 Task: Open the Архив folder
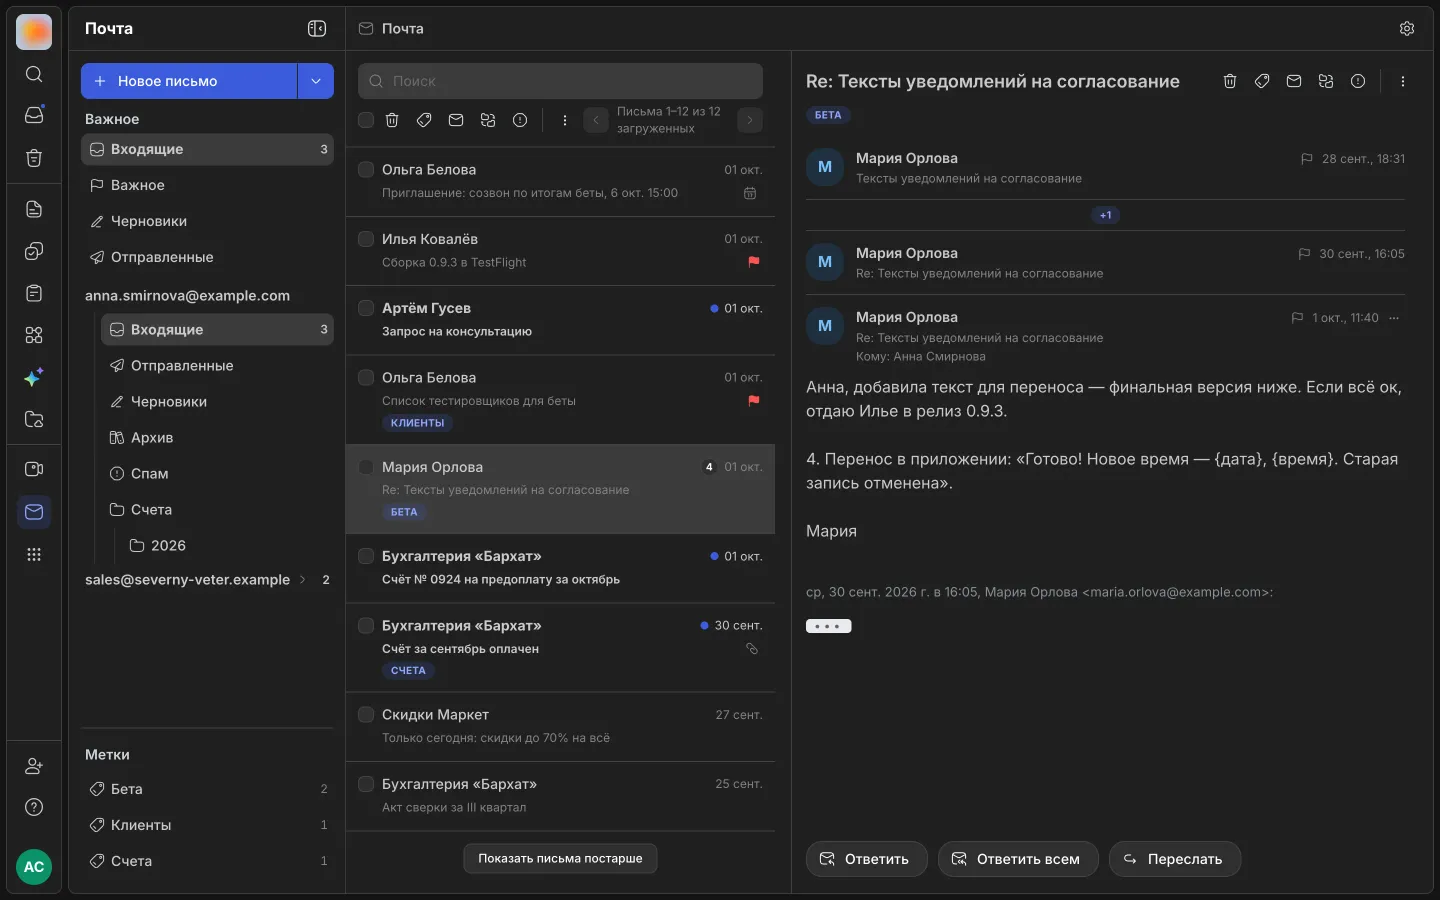point(217,437)
